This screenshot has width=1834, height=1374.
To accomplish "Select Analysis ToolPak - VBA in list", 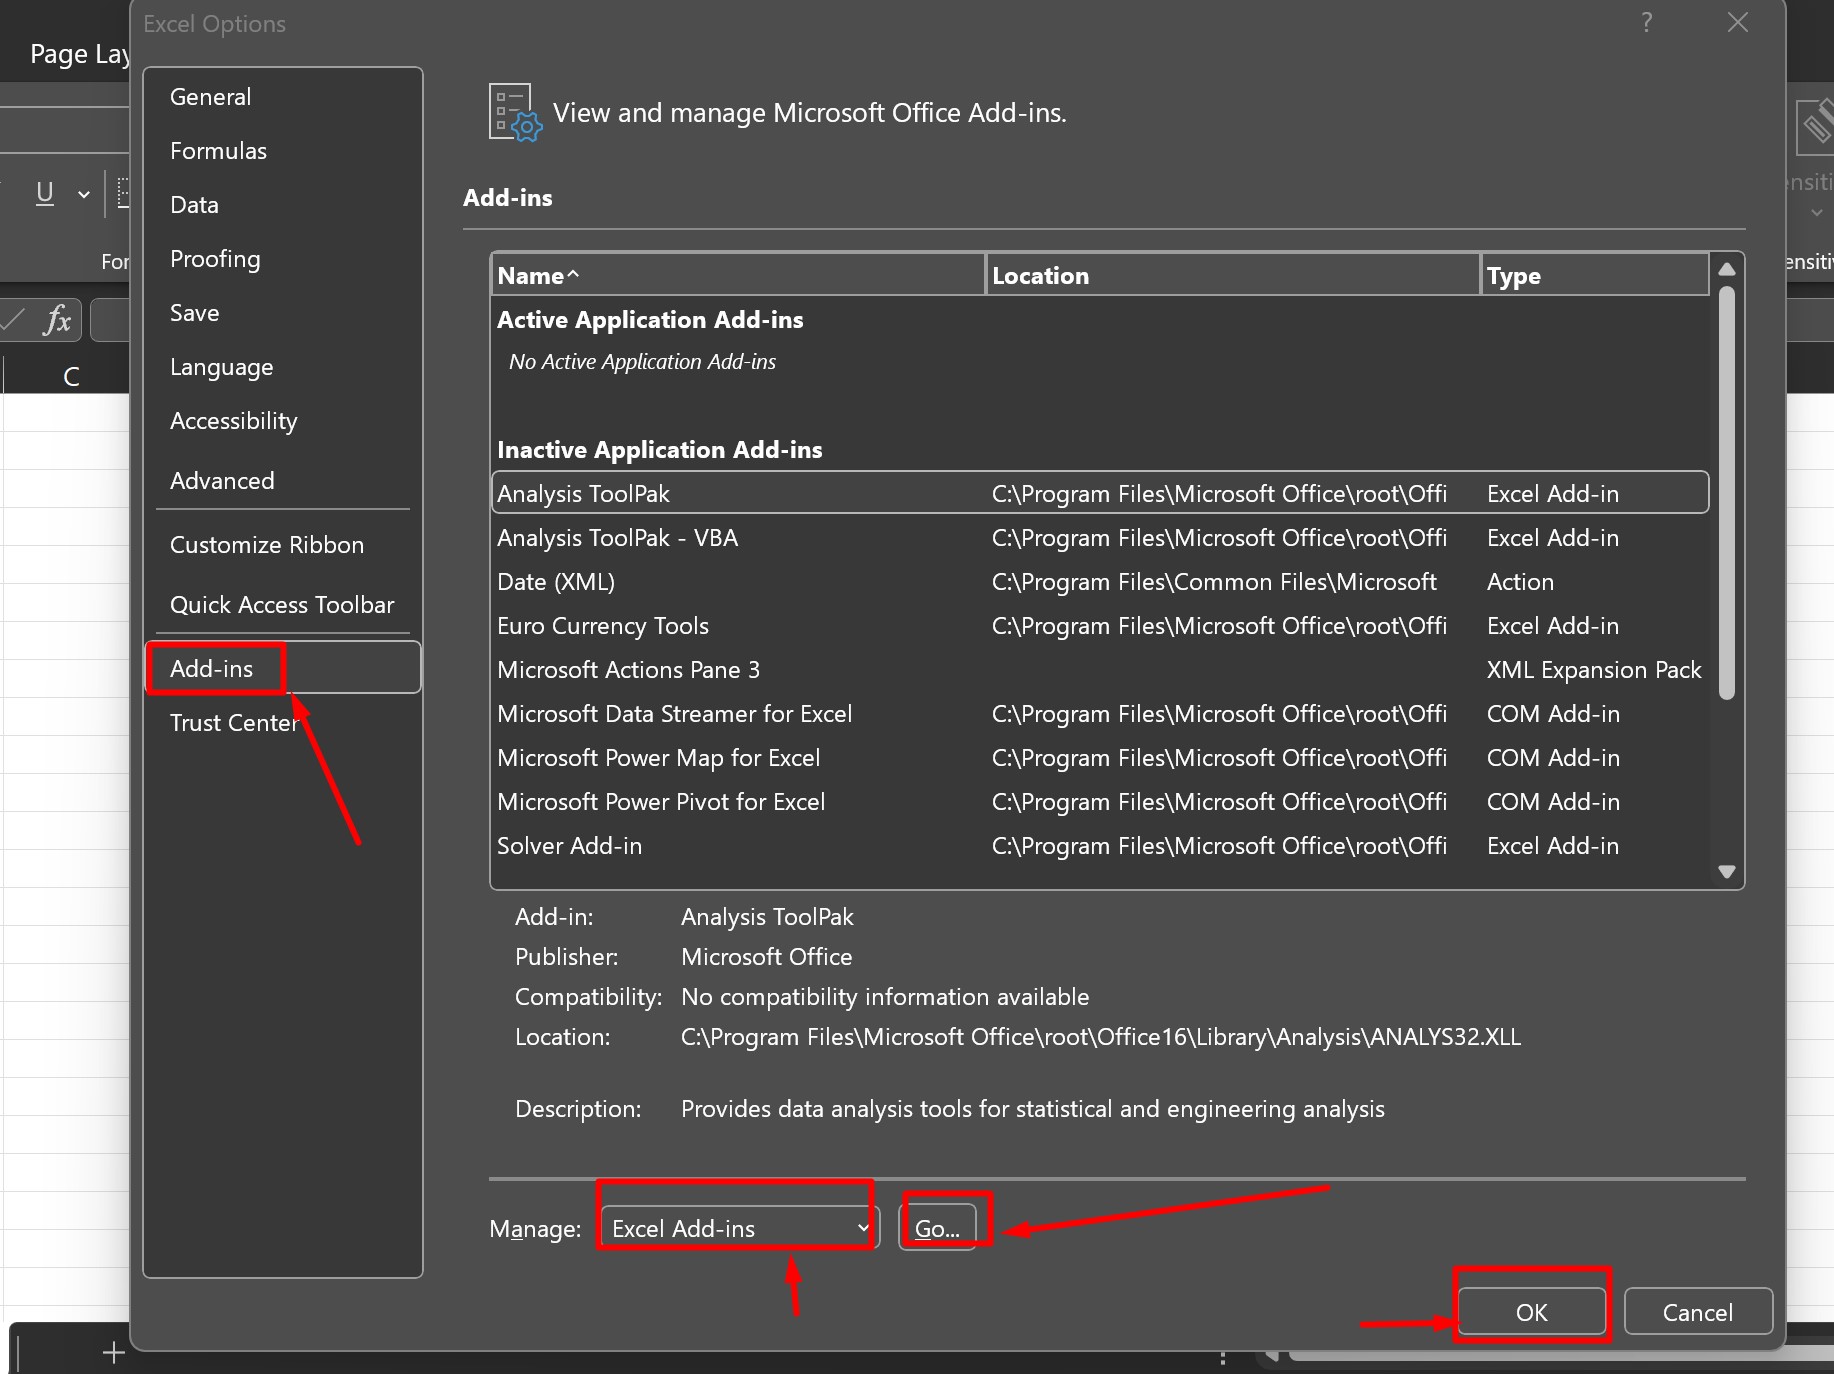I will 617,538.
